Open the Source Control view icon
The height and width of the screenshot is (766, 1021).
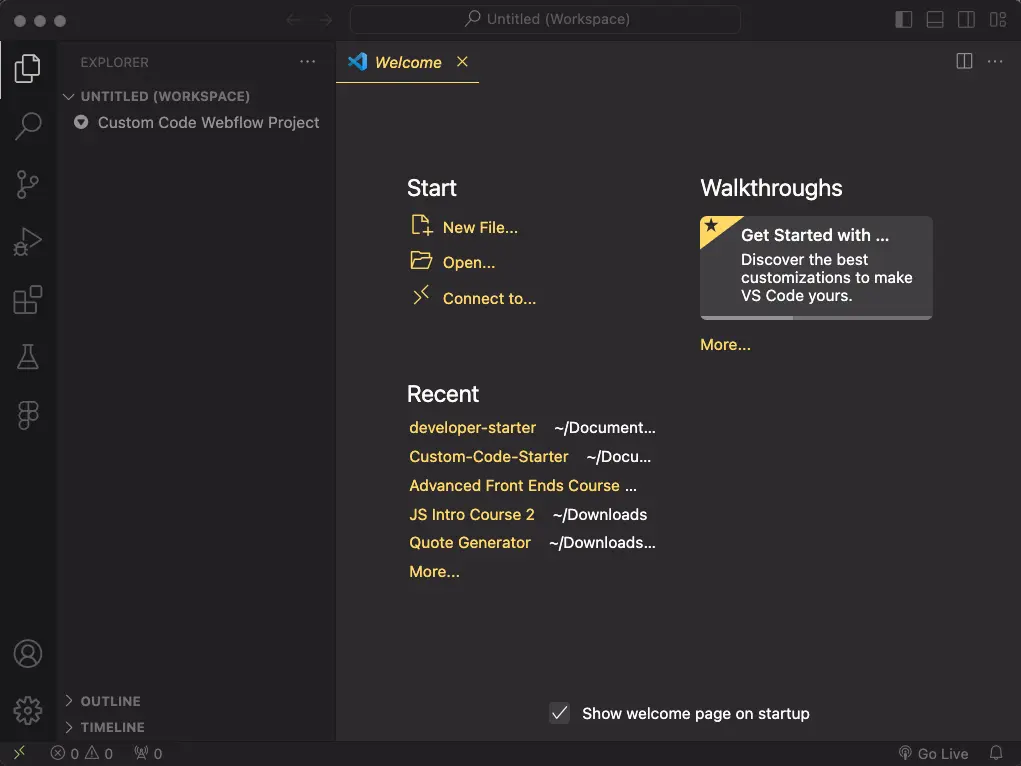tap(27, 184)
